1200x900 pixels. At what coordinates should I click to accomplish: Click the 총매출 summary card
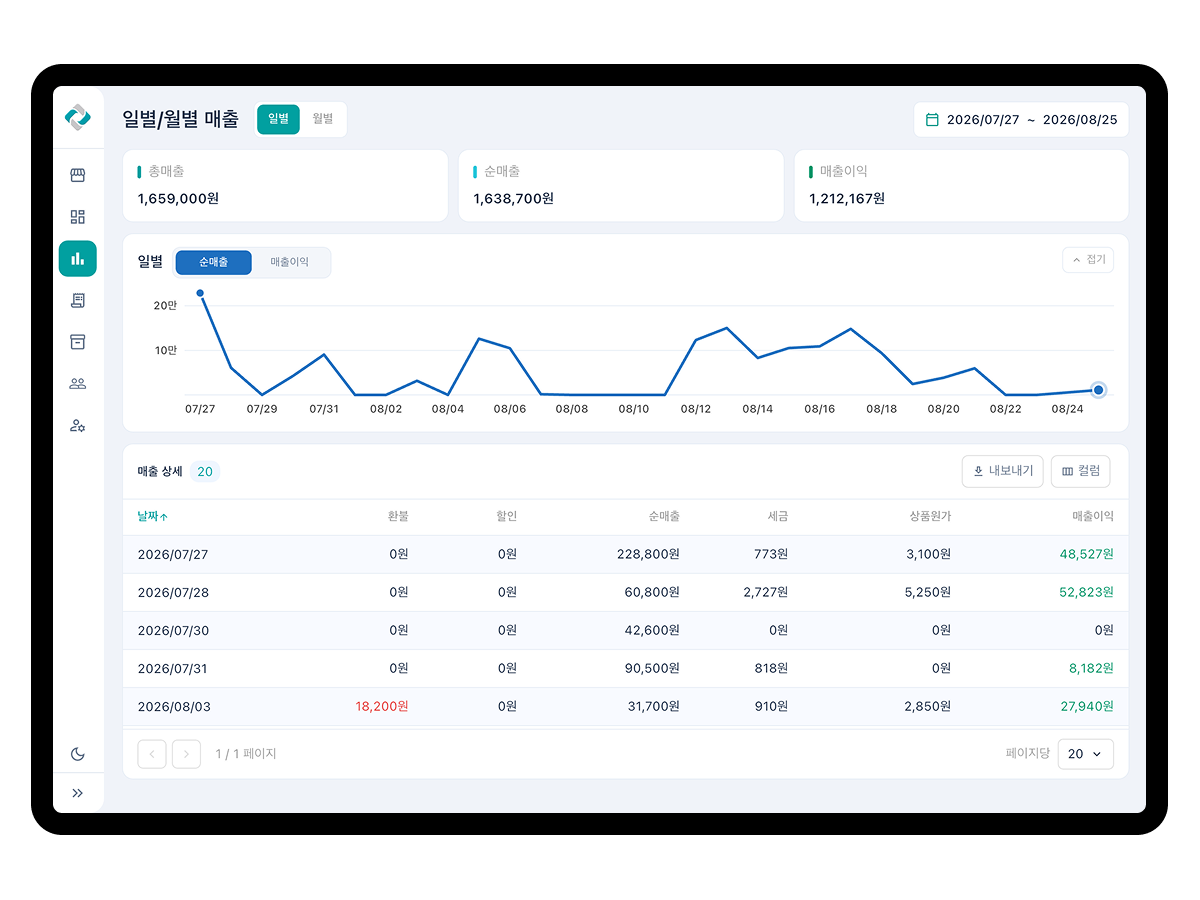tap(285, 185)
